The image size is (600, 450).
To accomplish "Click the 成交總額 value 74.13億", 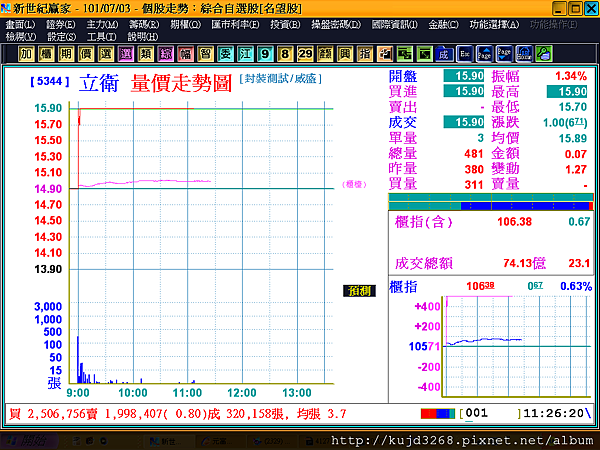I will (x=525, y=263).
